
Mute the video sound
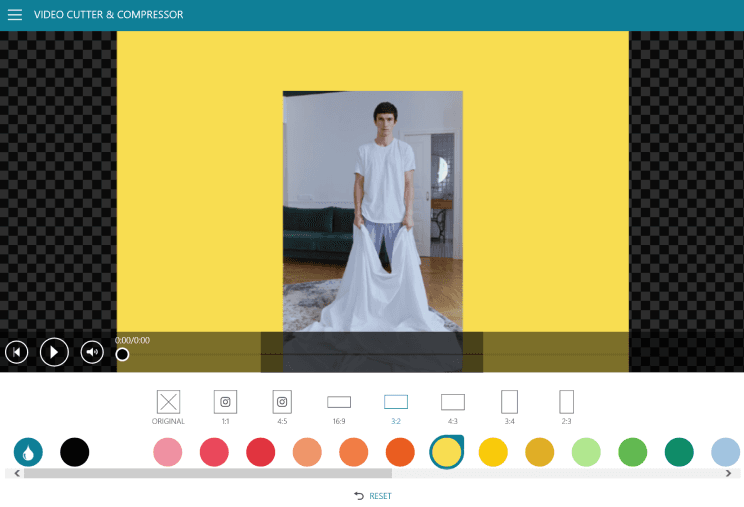tap(92, 352)
